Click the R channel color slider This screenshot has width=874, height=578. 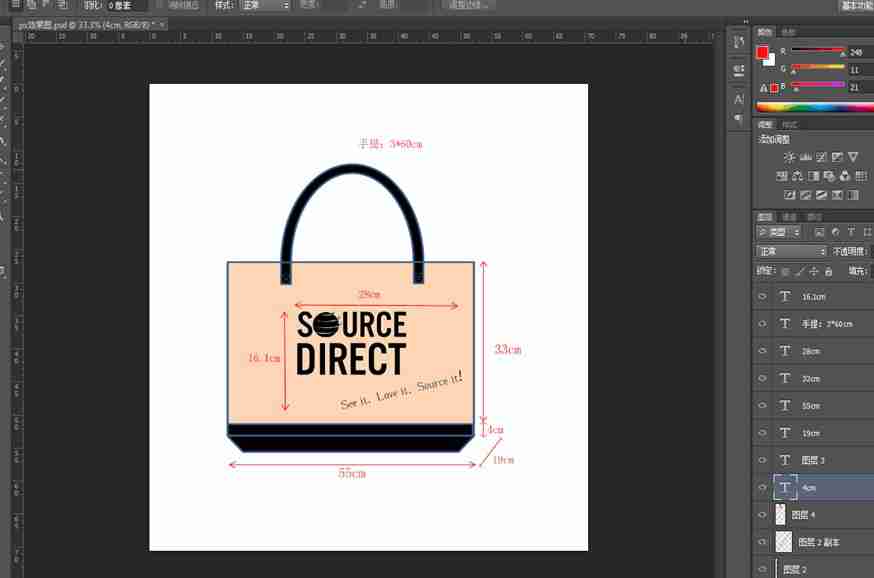point(818,51)
